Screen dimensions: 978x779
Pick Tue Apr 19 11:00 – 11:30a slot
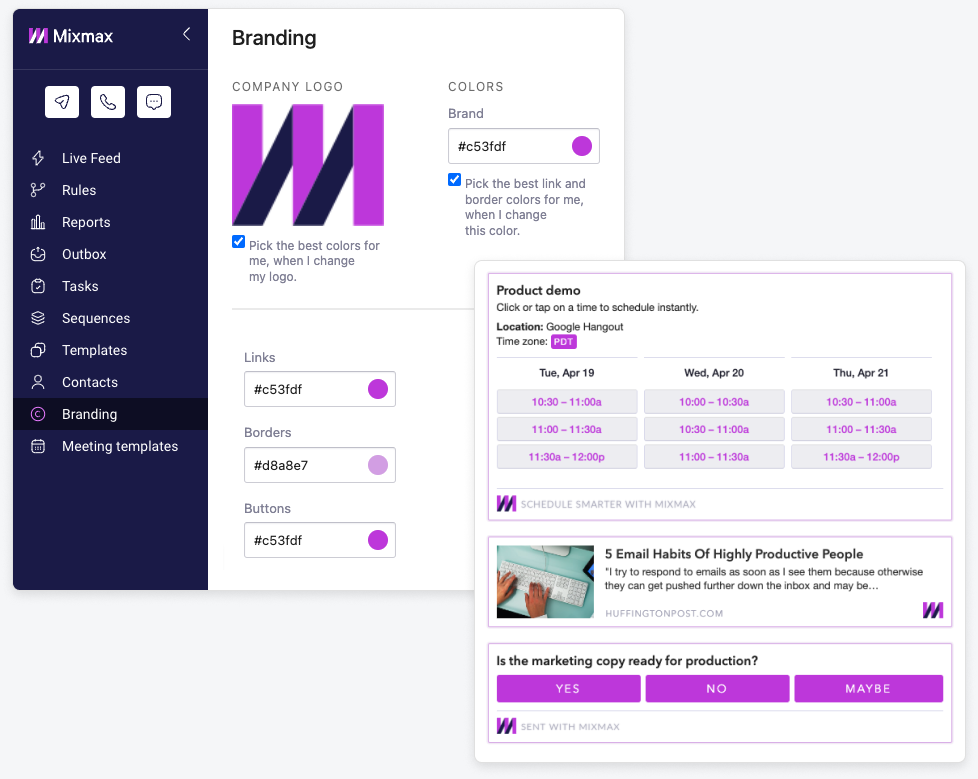[567, 429]
